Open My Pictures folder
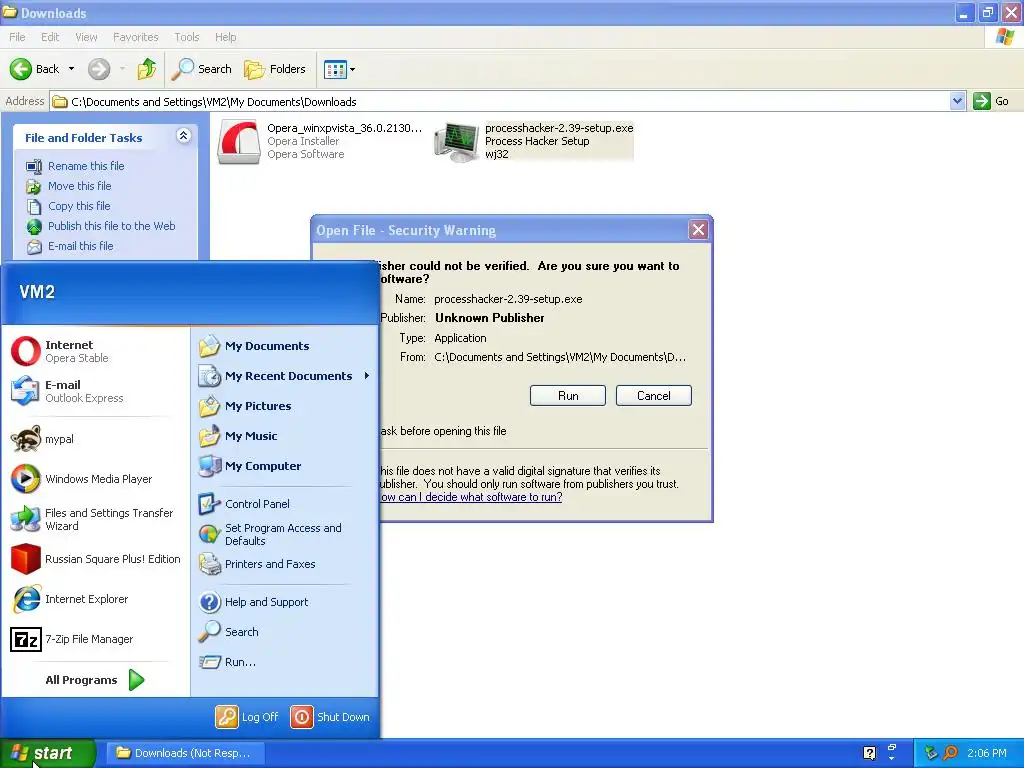1024x768 pixels. pos(284,406)
